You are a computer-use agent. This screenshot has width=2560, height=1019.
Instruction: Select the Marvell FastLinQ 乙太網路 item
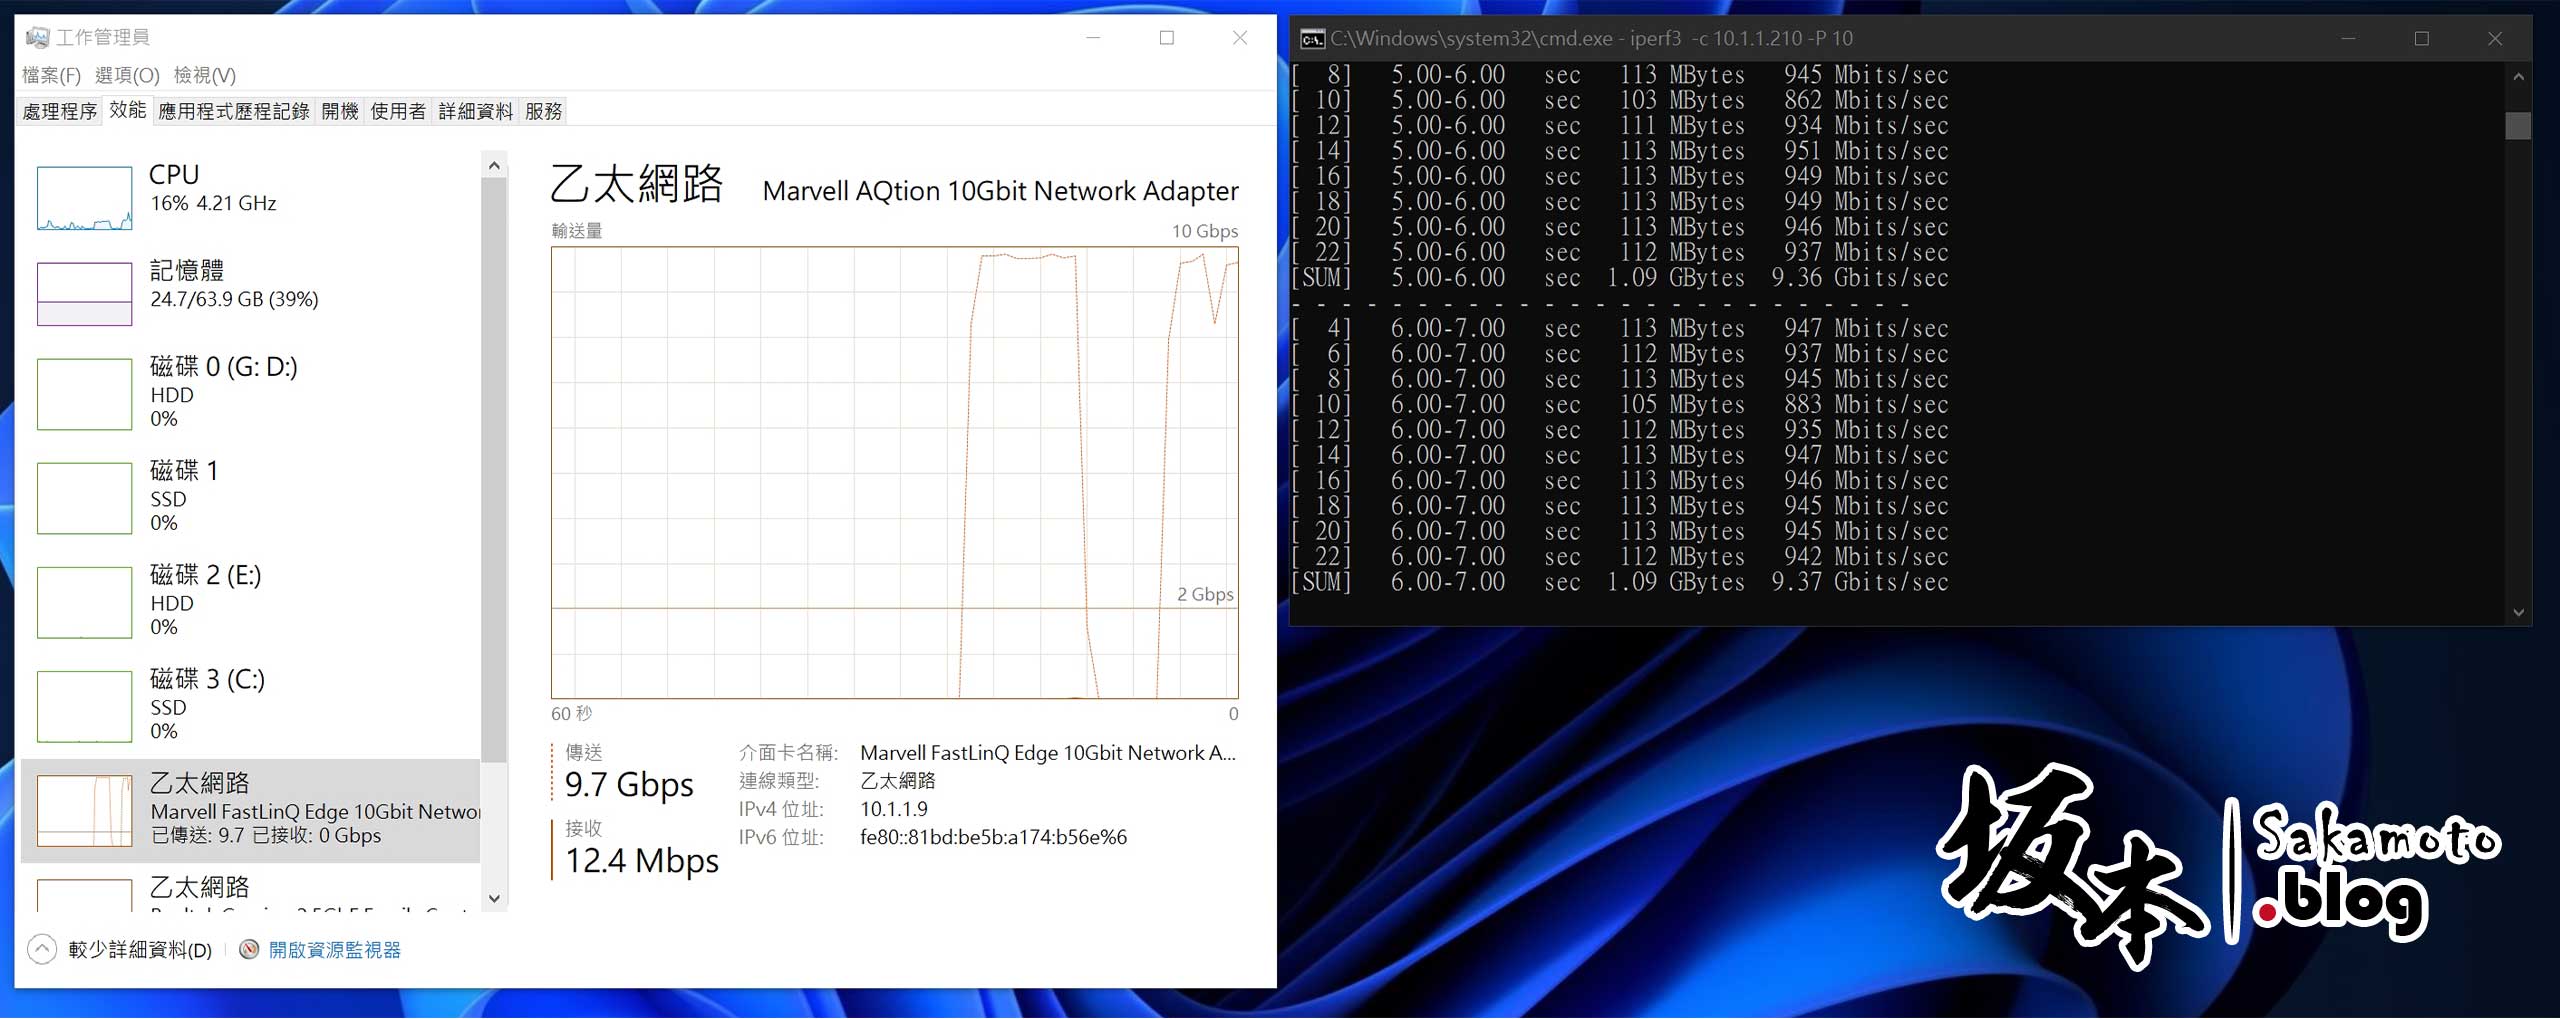pos(250,810)
